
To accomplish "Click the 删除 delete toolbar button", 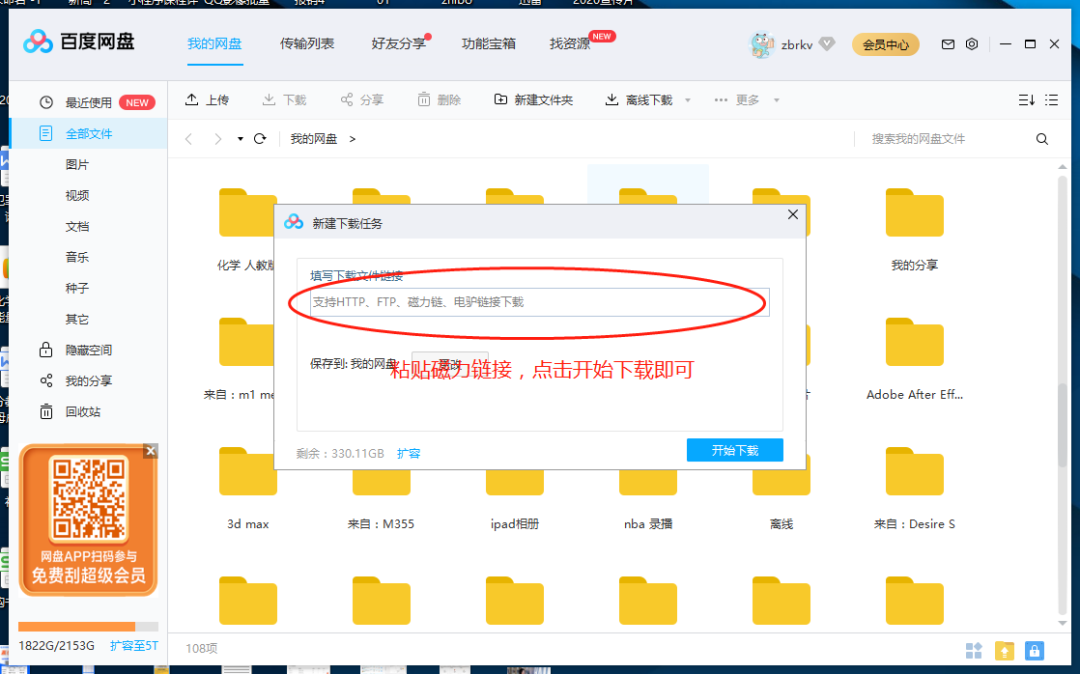I will (439, 100).
